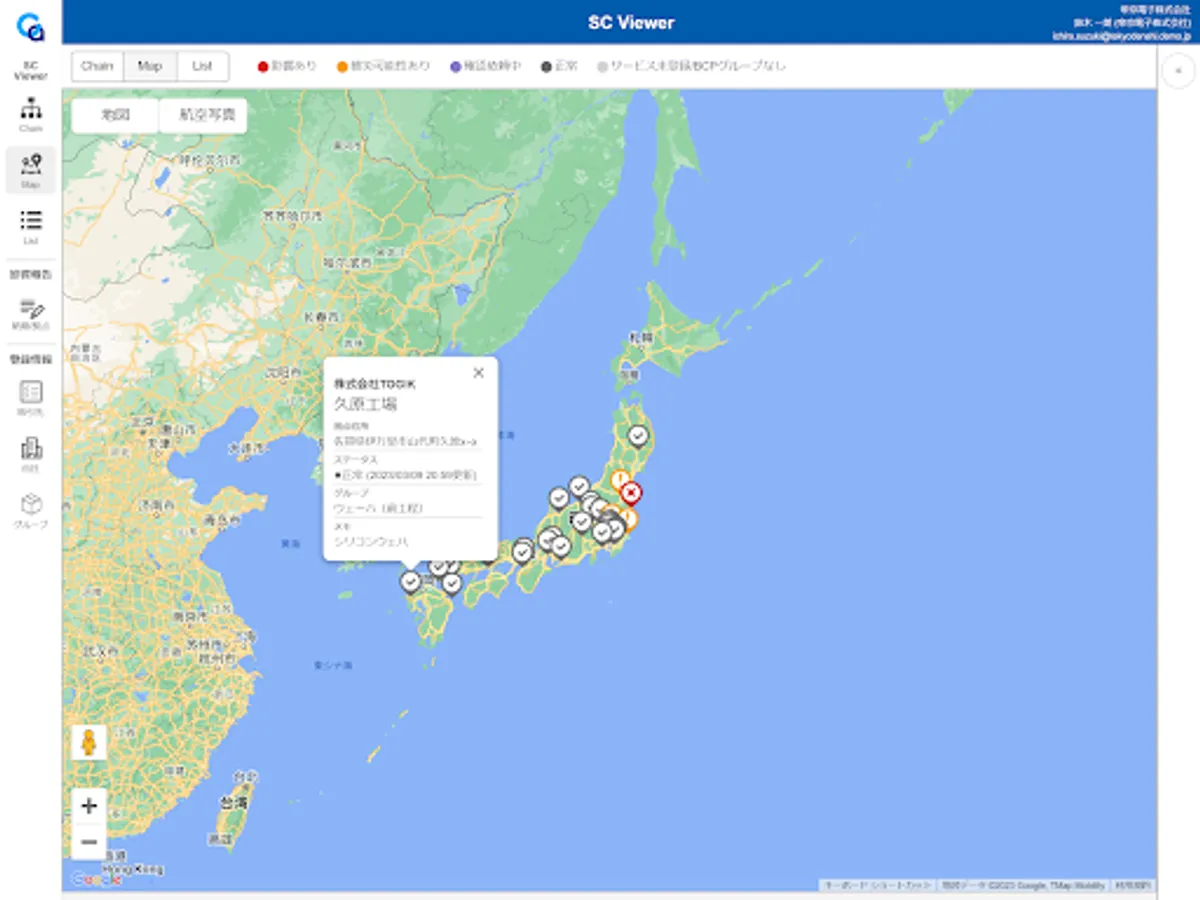Click the 株式会社TOGIK company name
The image size is (1200, 900).
[375, 384]
